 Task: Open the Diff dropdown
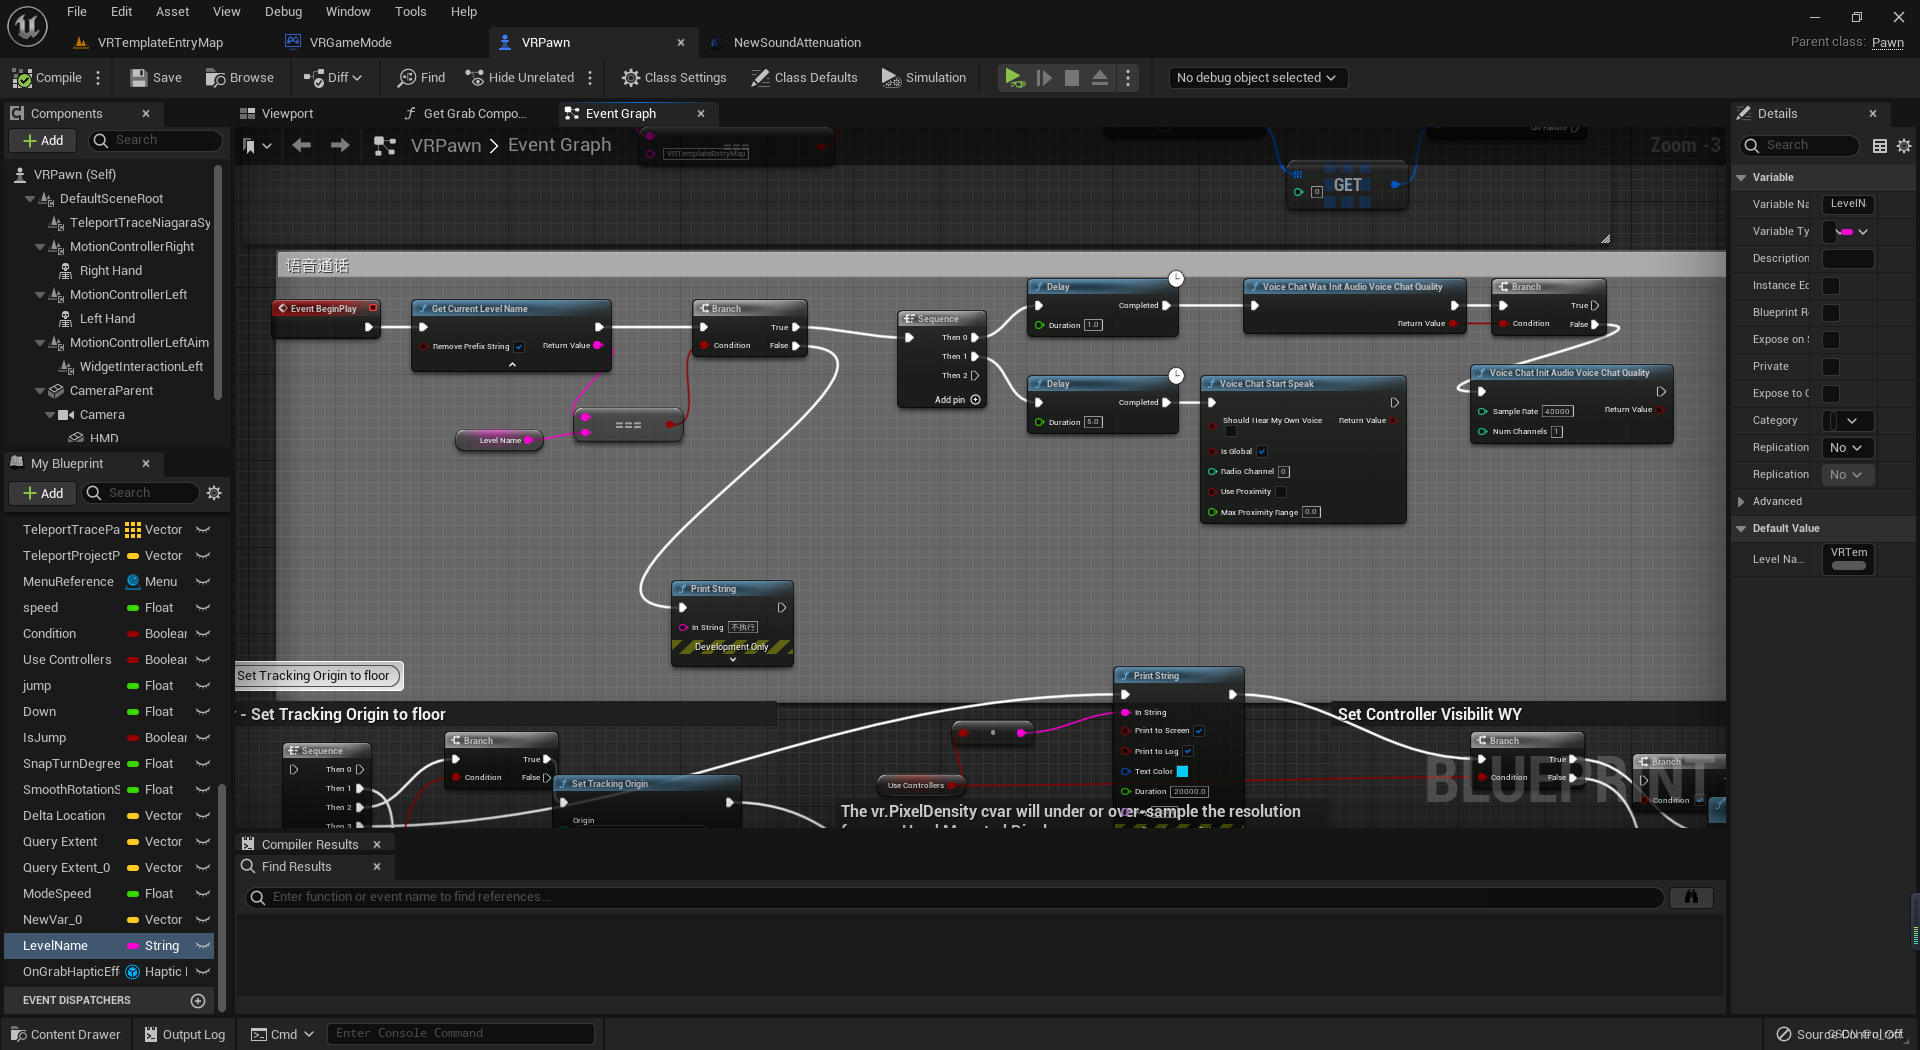click(333, 78)
